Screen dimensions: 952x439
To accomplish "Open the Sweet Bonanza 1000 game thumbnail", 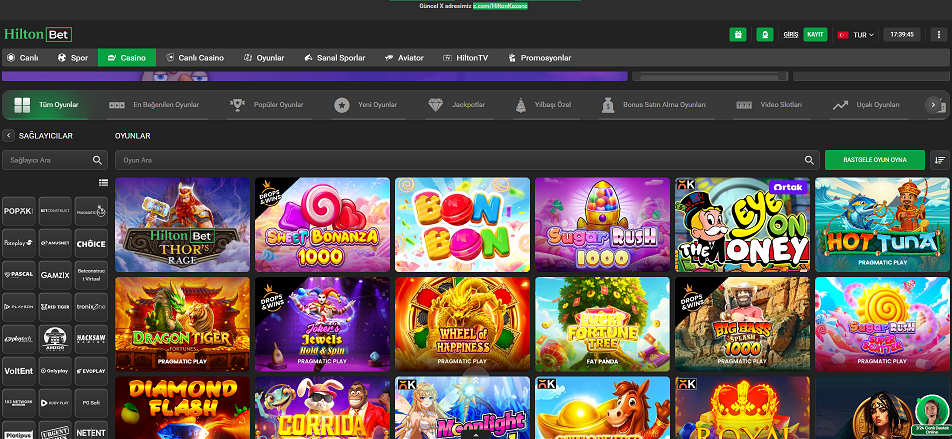I will pos(322,225).
